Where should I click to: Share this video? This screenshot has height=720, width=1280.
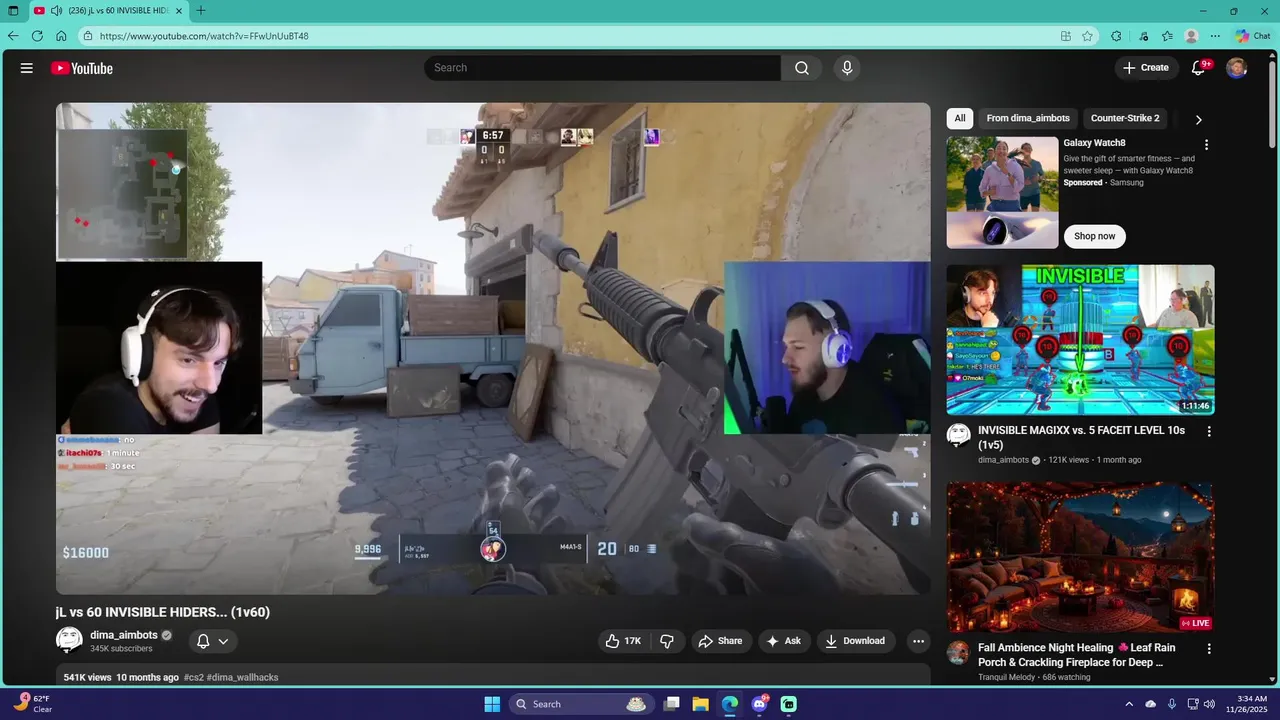pyautogui.click(x=720, y=641)
